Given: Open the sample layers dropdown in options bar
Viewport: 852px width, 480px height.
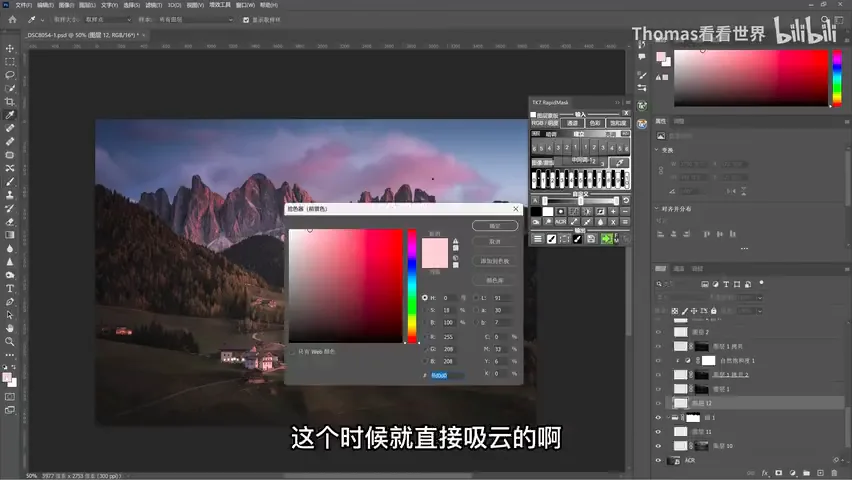Looking at the screenshot, I should tap(195, 20).
